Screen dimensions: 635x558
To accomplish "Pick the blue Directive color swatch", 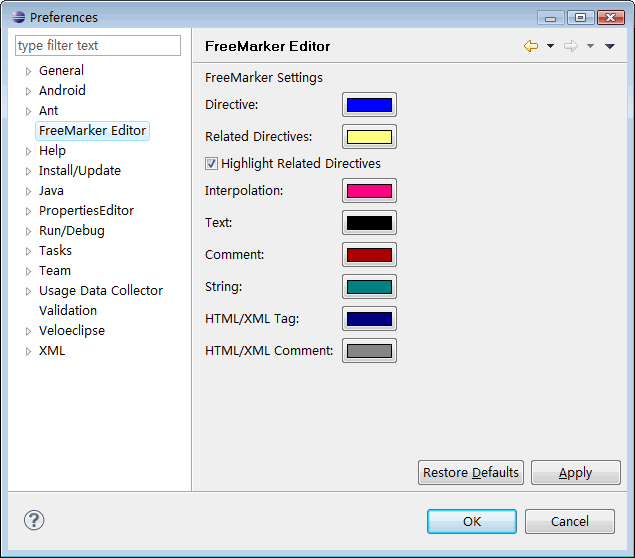I will pyautogui.click(x=369, y=105).
